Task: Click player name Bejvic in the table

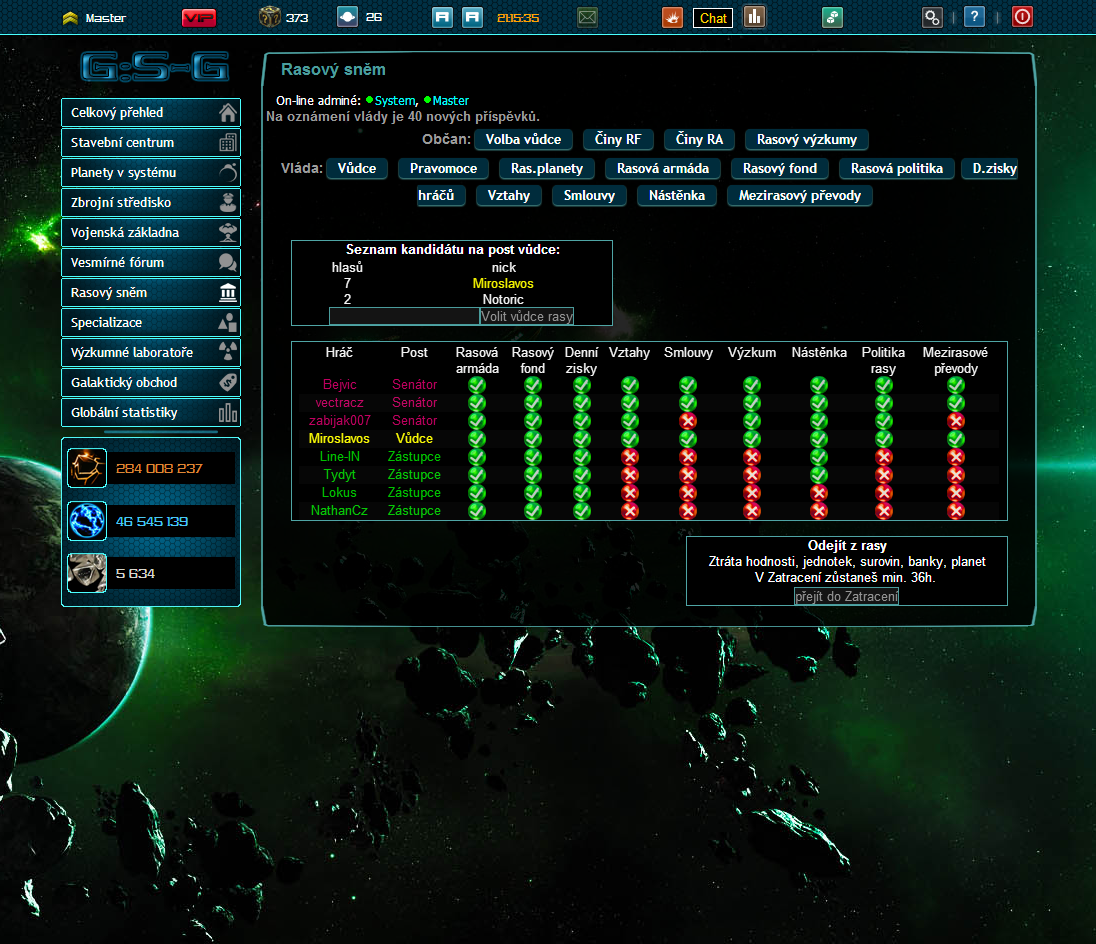Action: click(x=340, y=384)
